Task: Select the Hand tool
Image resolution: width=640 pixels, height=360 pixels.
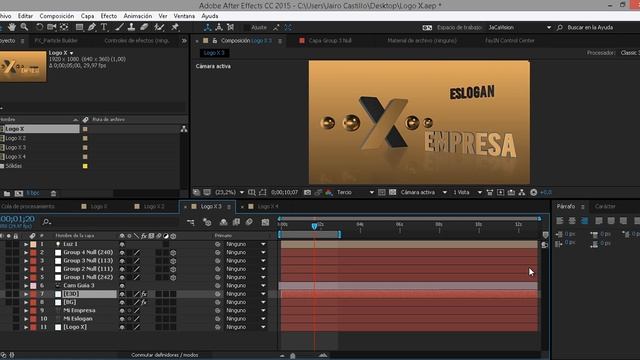Action: [x=12, y=27]
